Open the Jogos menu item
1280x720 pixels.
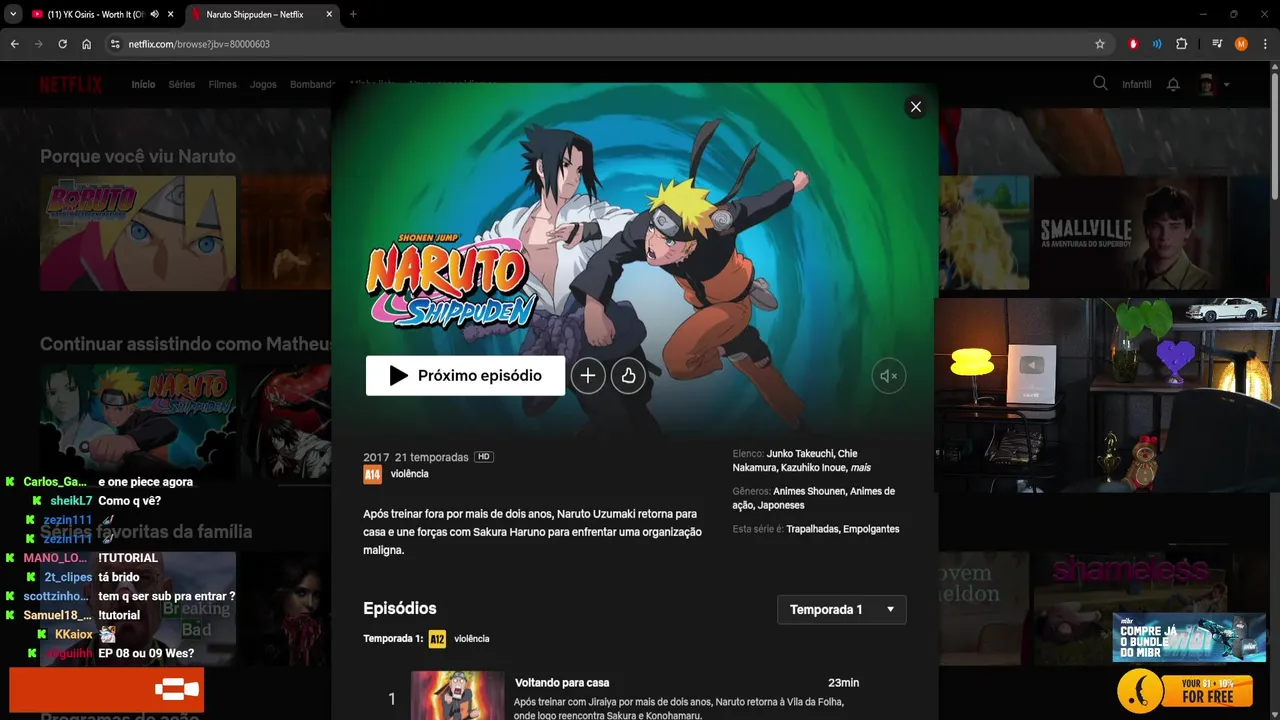coord(263,85)
